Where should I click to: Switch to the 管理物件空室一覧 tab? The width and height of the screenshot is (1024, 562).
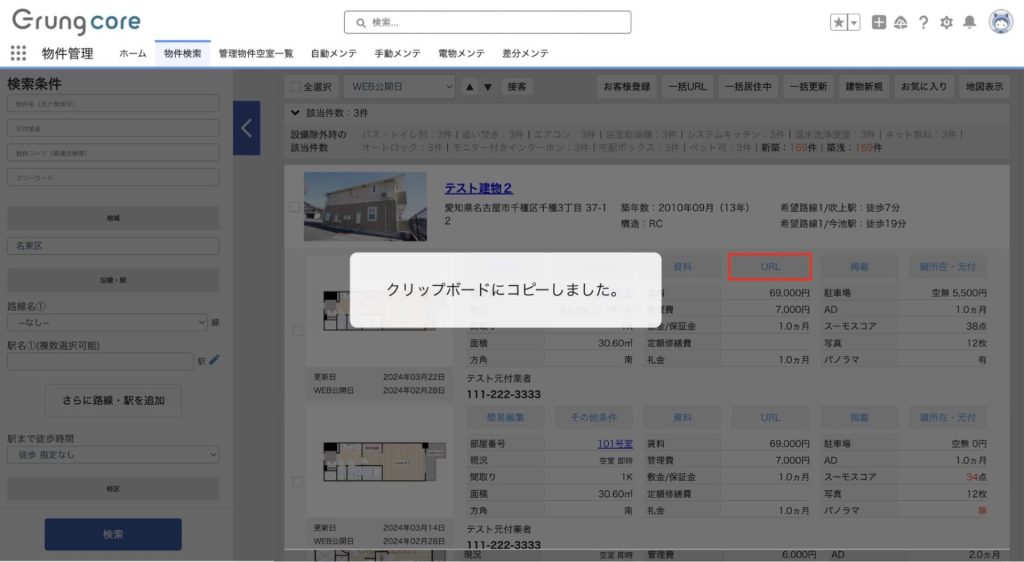[x=255, y=54]
